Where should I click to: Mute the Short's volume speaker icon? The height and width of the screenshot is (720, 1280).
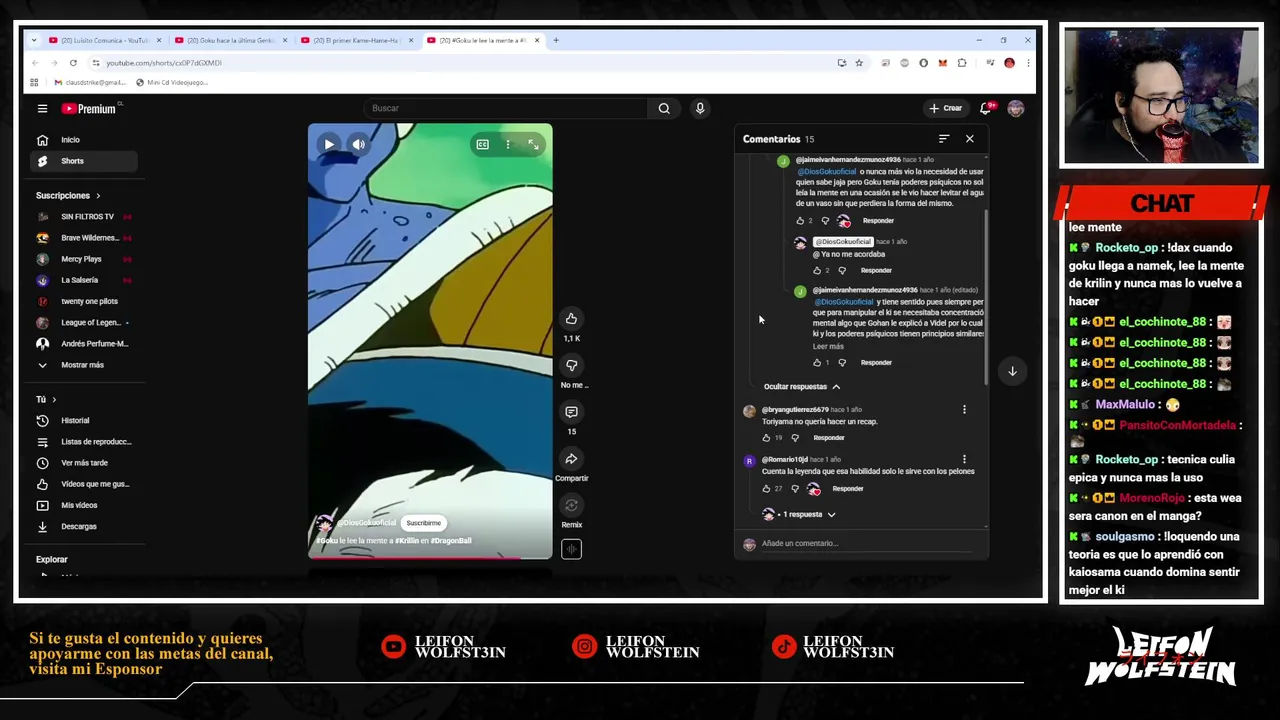point(359,144)
